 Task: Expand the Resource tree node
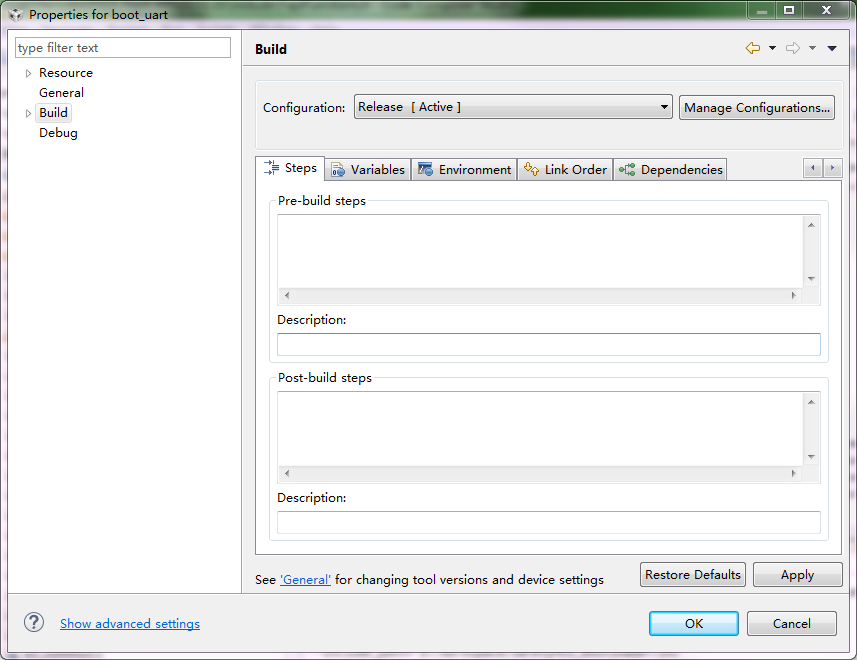[28, 73]
